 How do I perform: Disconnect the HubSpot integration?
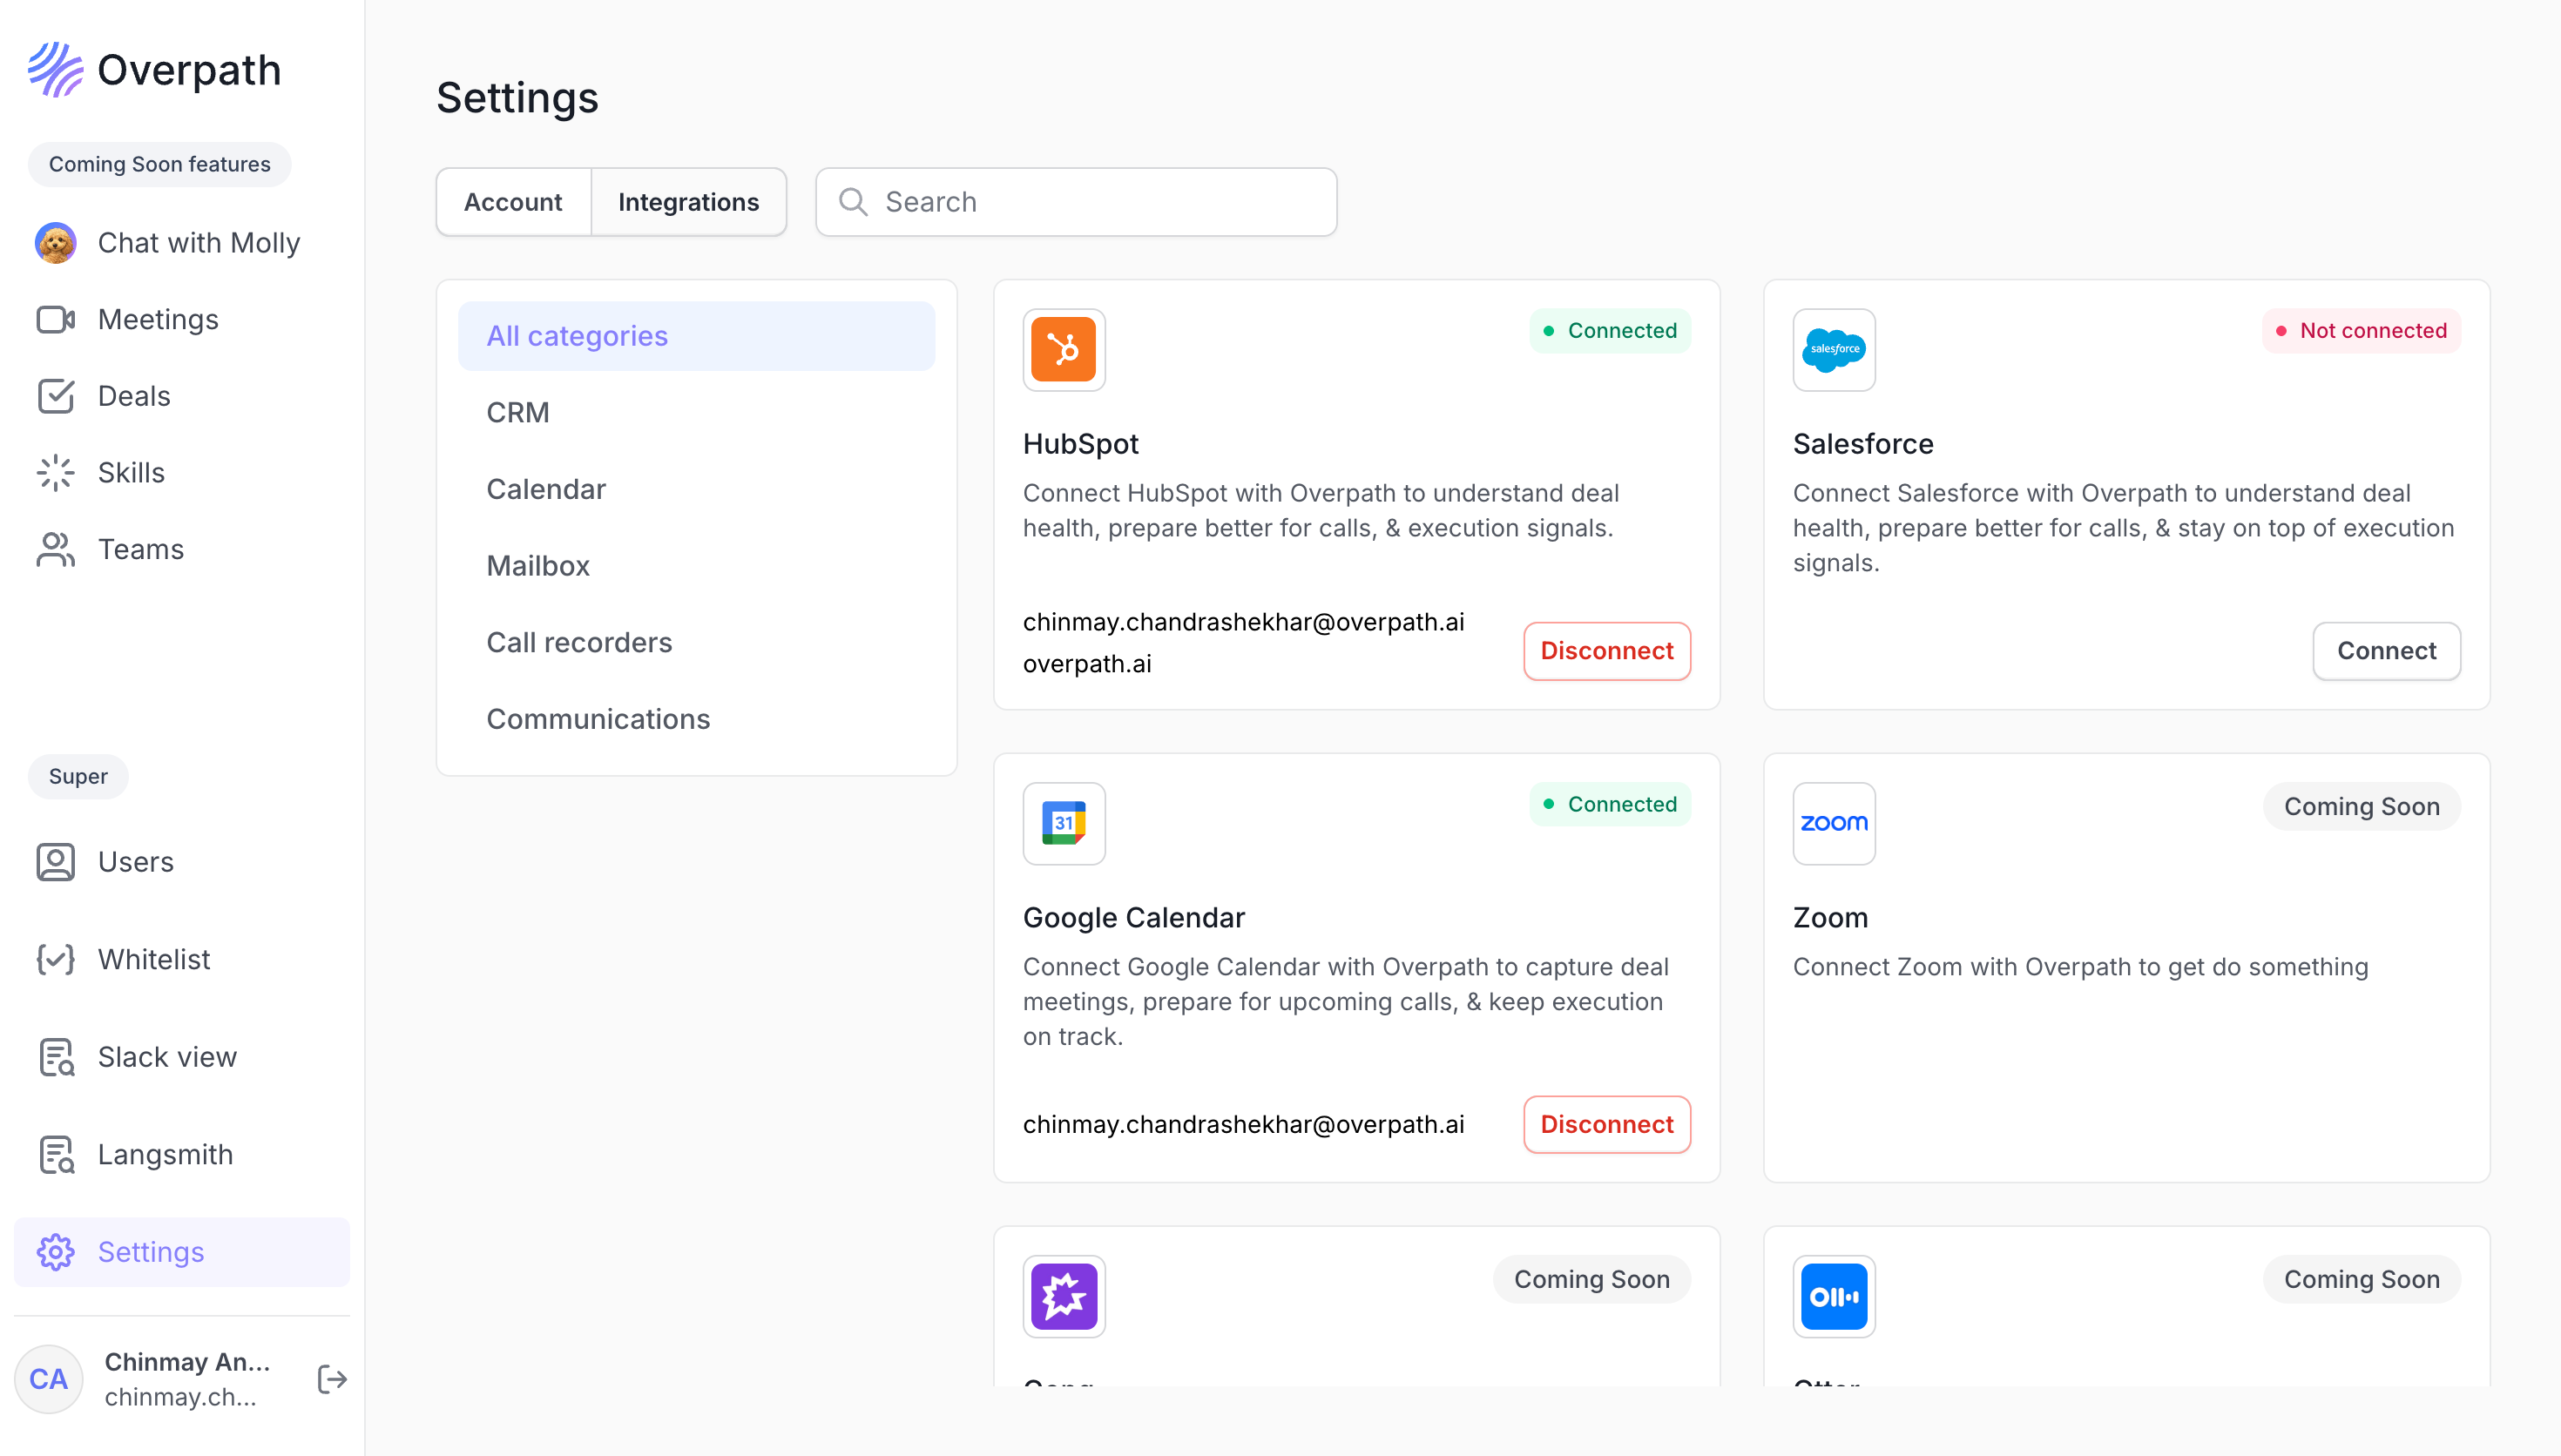[1606, 651]
